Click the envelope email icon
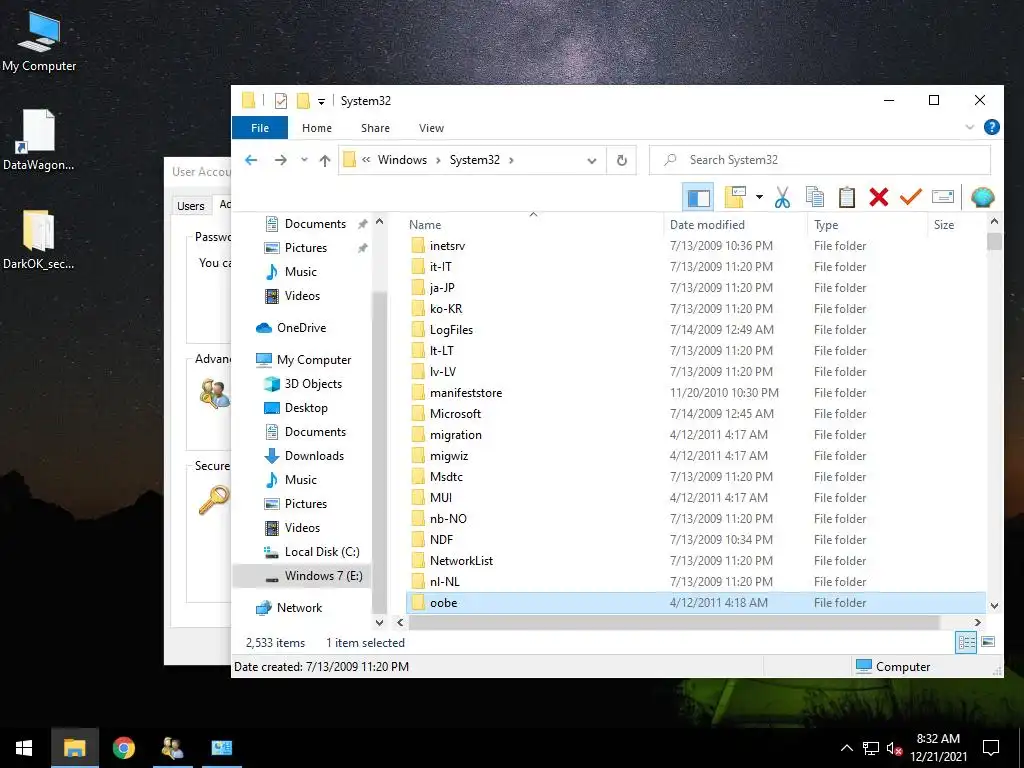The image size is (1024, 768). (x=942, y=197)
